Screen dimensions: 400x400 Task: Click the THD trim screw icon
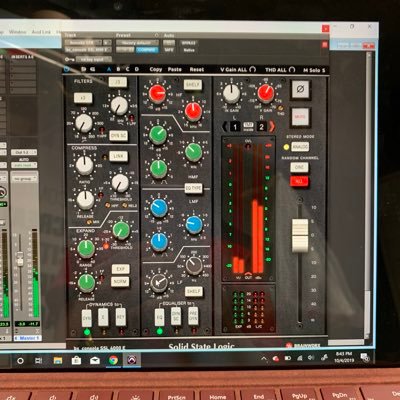[x=280, y=108]
